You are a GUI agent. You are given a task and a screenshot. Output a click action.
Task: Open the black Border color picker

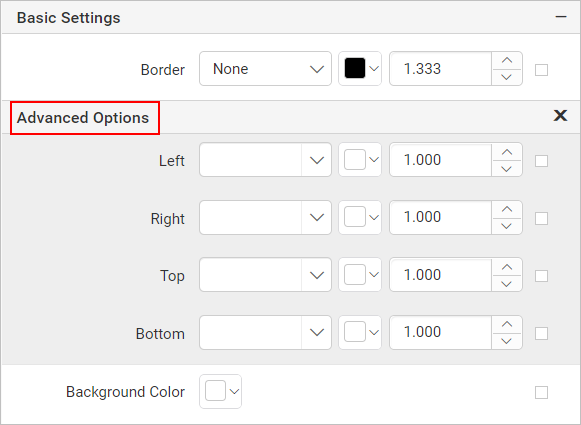pyautogui.click(x=360, y=69)
